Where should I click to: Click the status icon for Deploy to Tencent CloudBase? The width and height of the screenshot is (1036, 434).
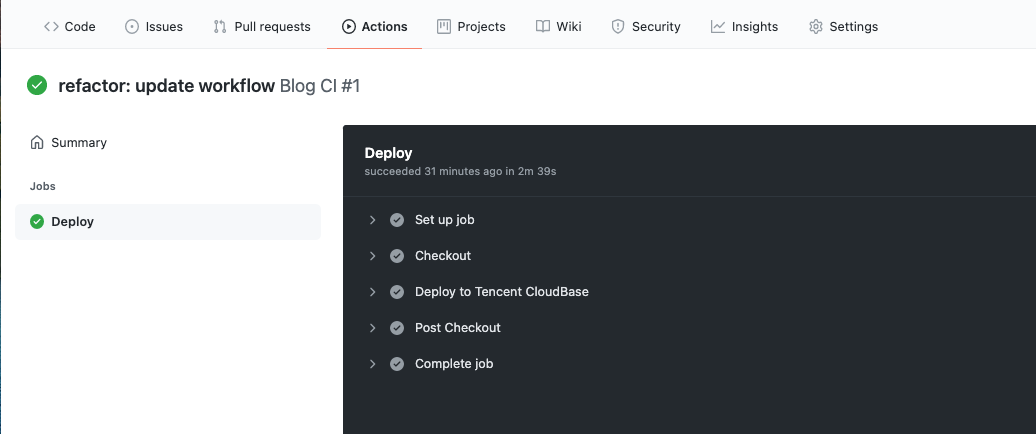tap(397, 292)
